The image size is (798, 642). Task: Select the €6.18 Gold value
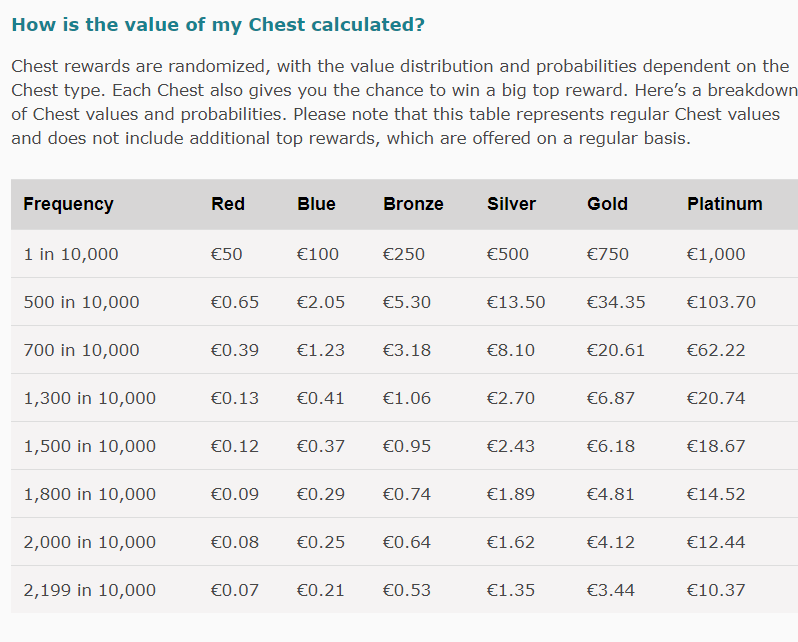(x=611, y=446)
